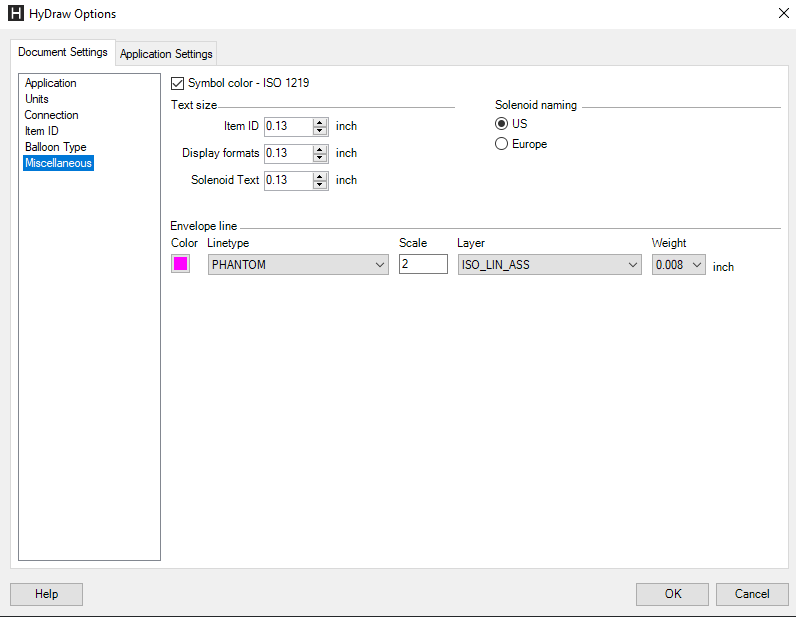Open the Help button

(46, 594)
